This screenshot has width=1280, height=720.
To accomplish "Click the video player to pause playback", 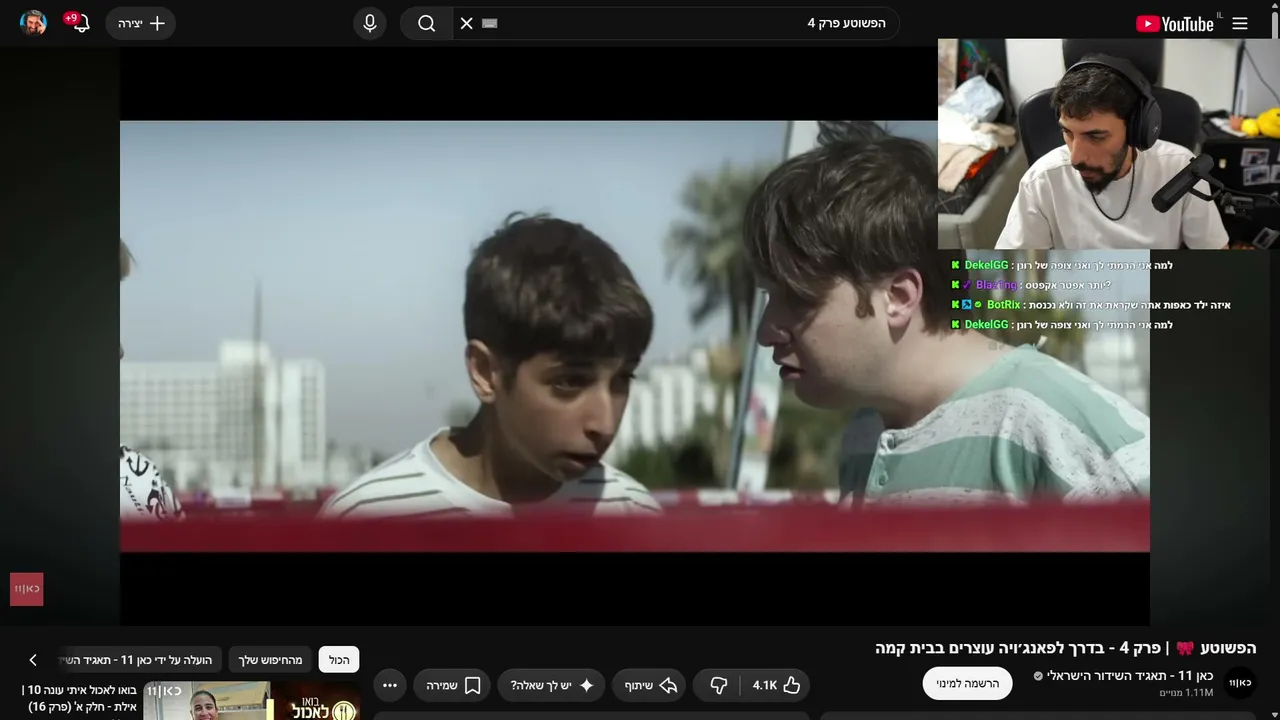I will (635, 336).
